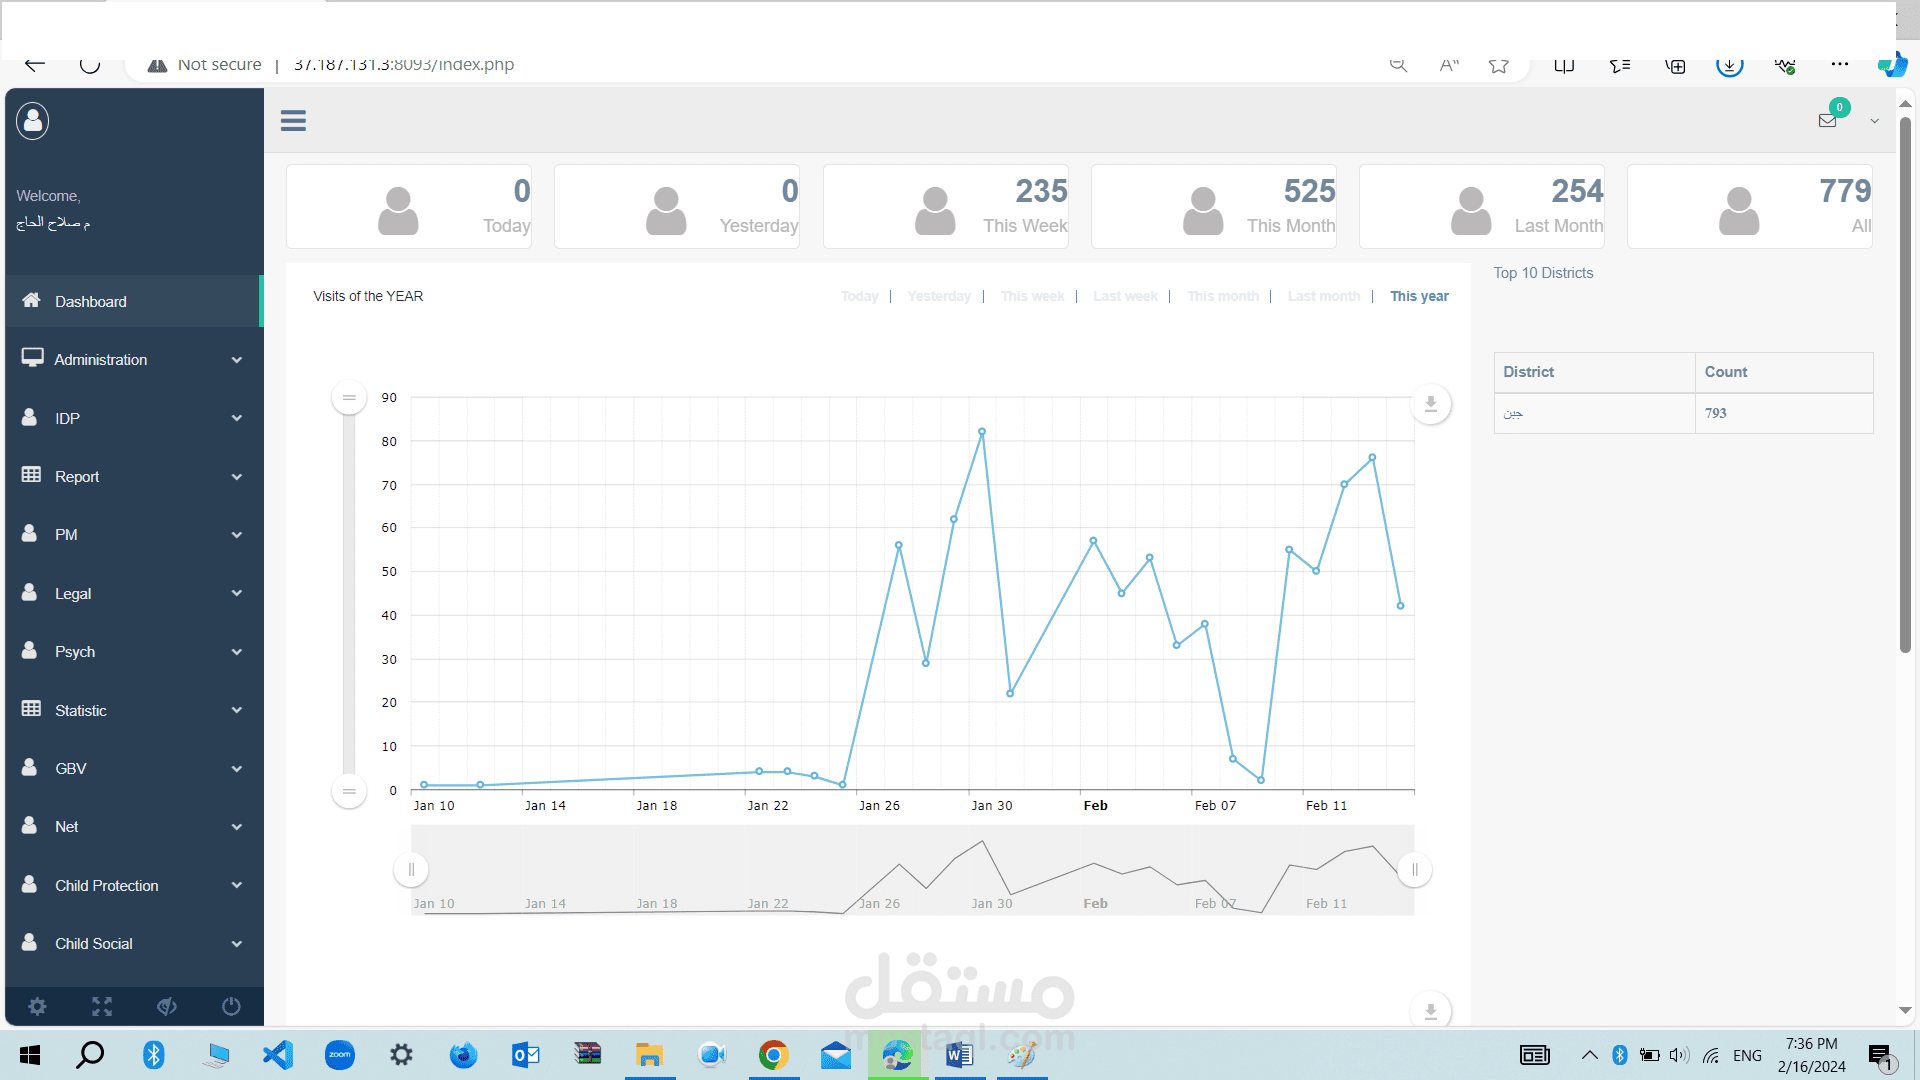Image resolution: width=1920 pixels, height=1080 pixels.
Task: Show Yesterday visits filter
Action: 939,296
